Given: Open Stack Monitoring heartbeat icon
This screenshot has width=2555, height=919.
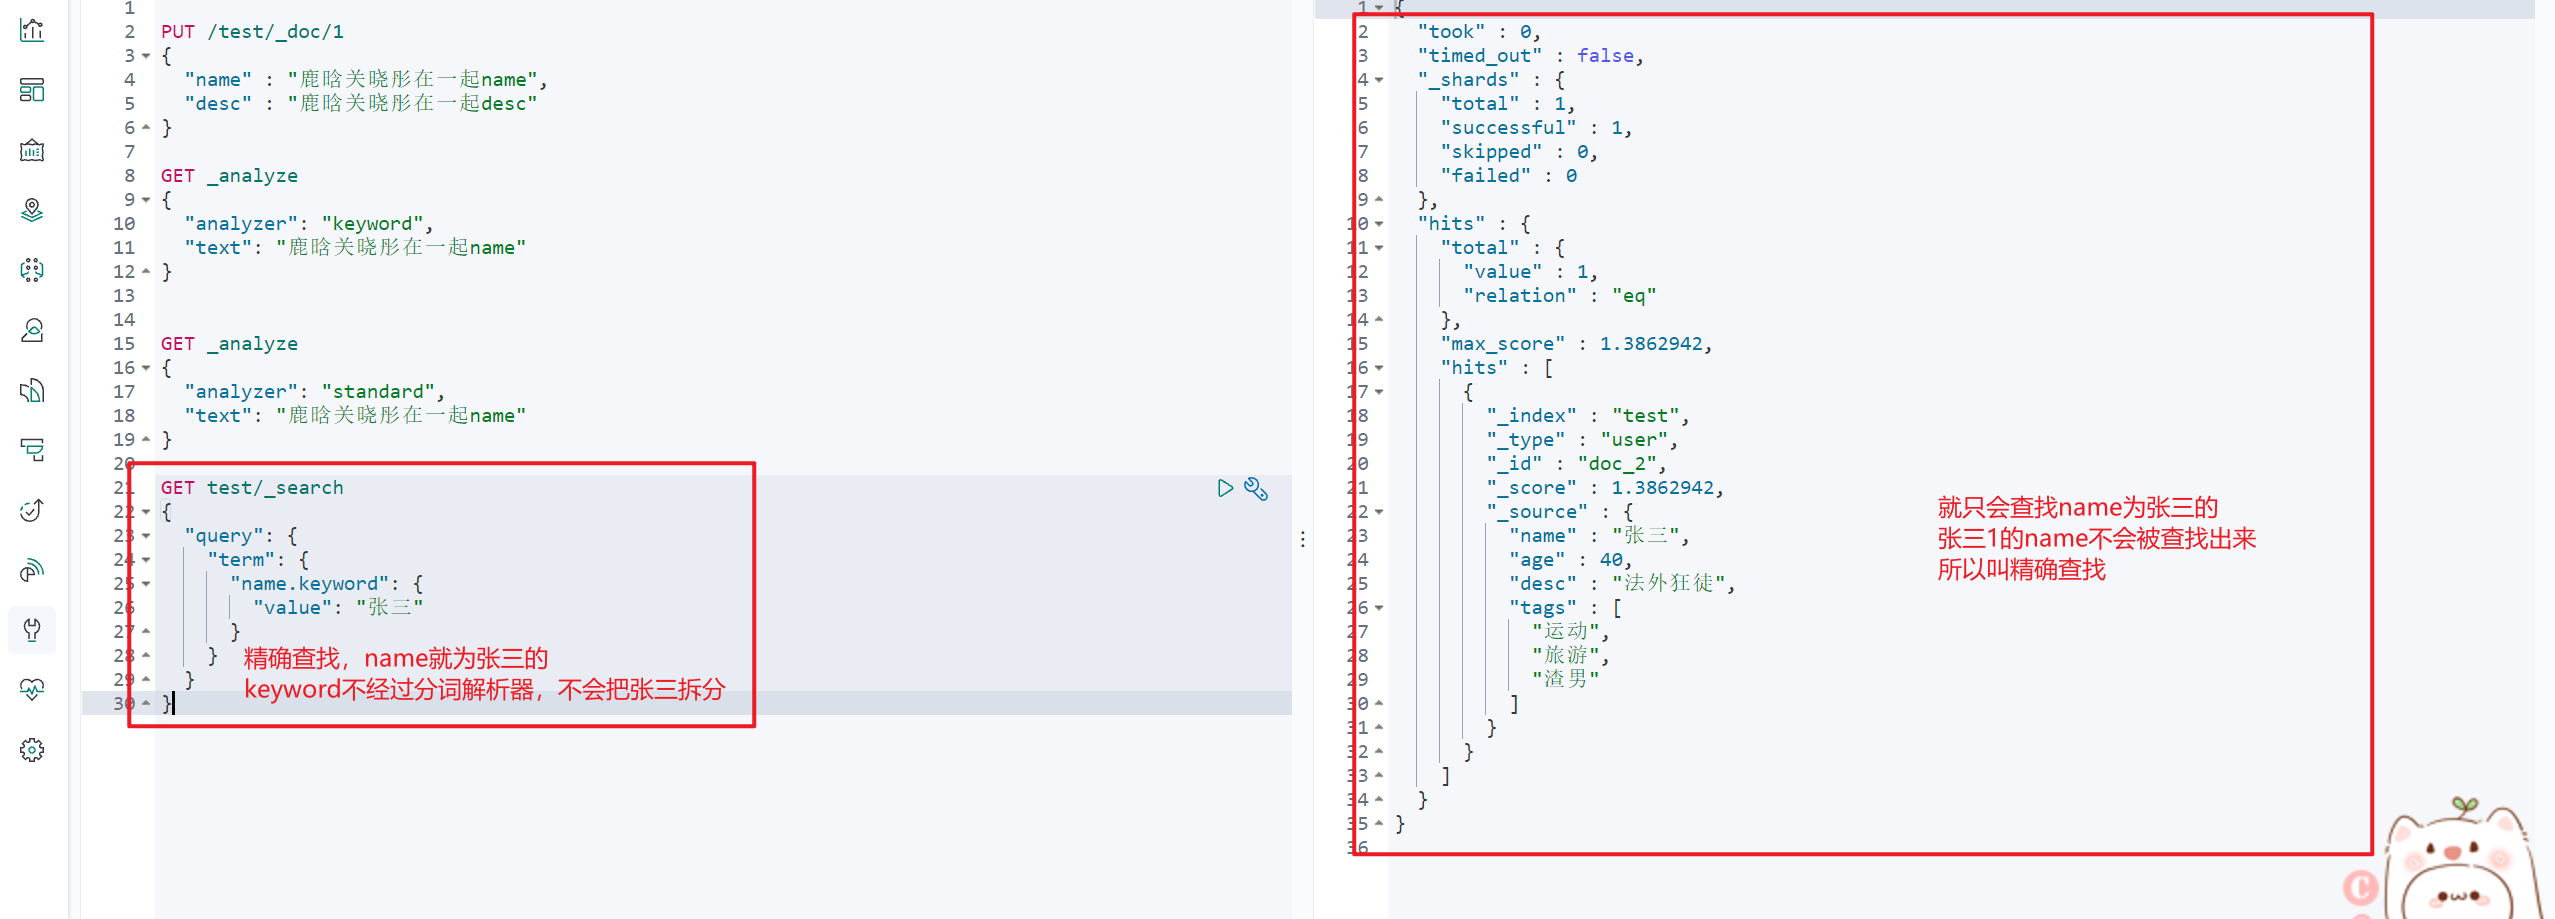Looking at the screenshot, I should click(32, 690).
